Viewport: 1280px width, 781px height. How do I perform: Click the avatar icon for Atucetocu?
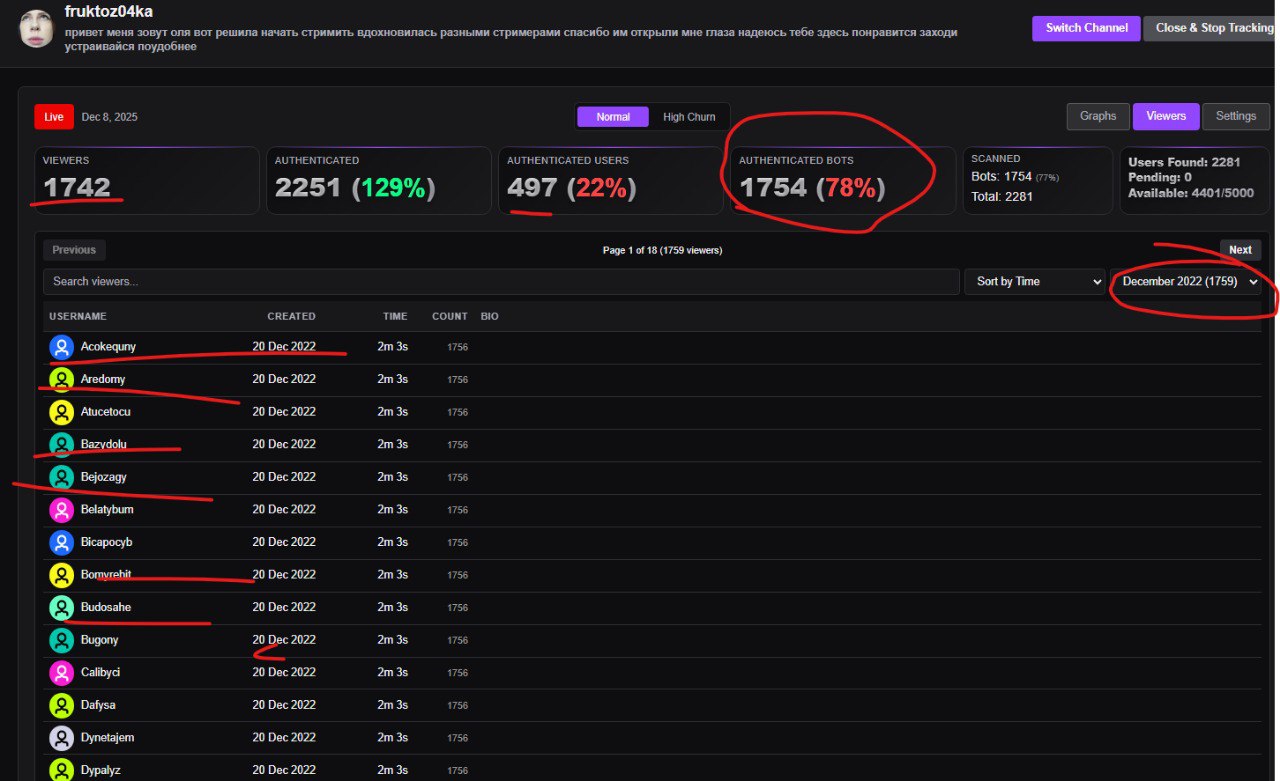62,412
